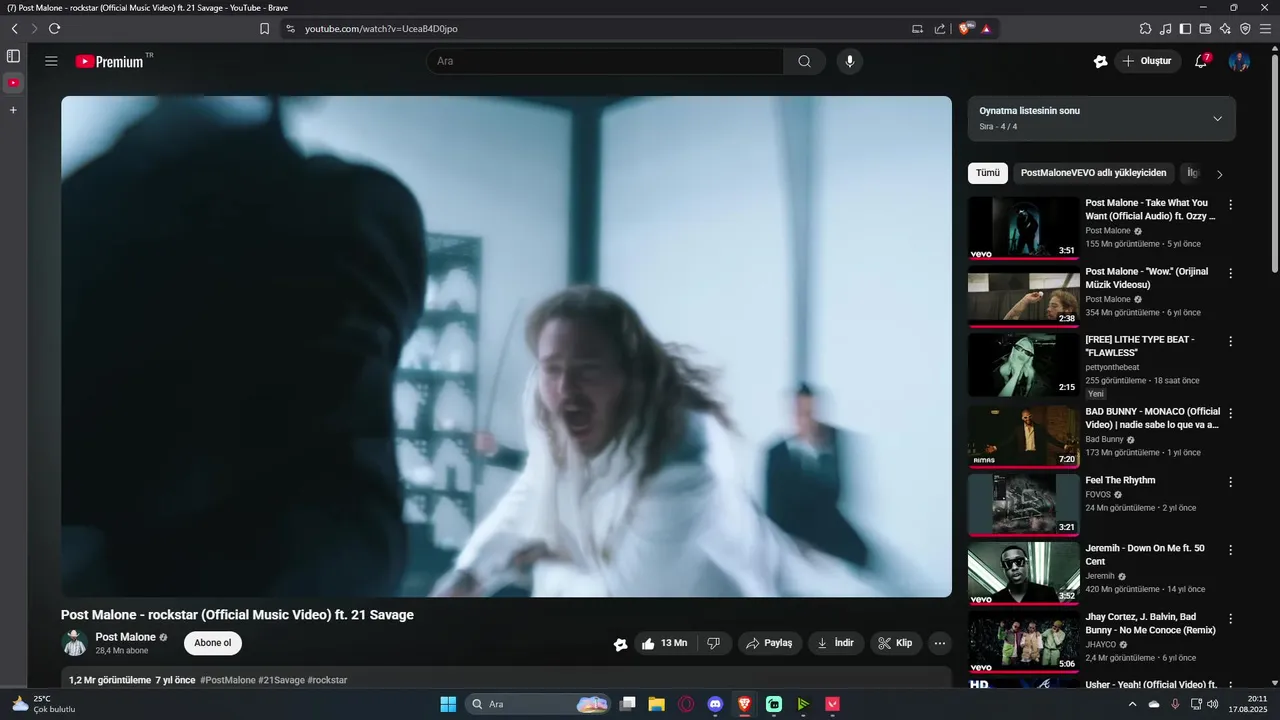This screenshot has width=1280, height=720.
Task: Click the Oluştur create button
Action: tap(1148, 61)
